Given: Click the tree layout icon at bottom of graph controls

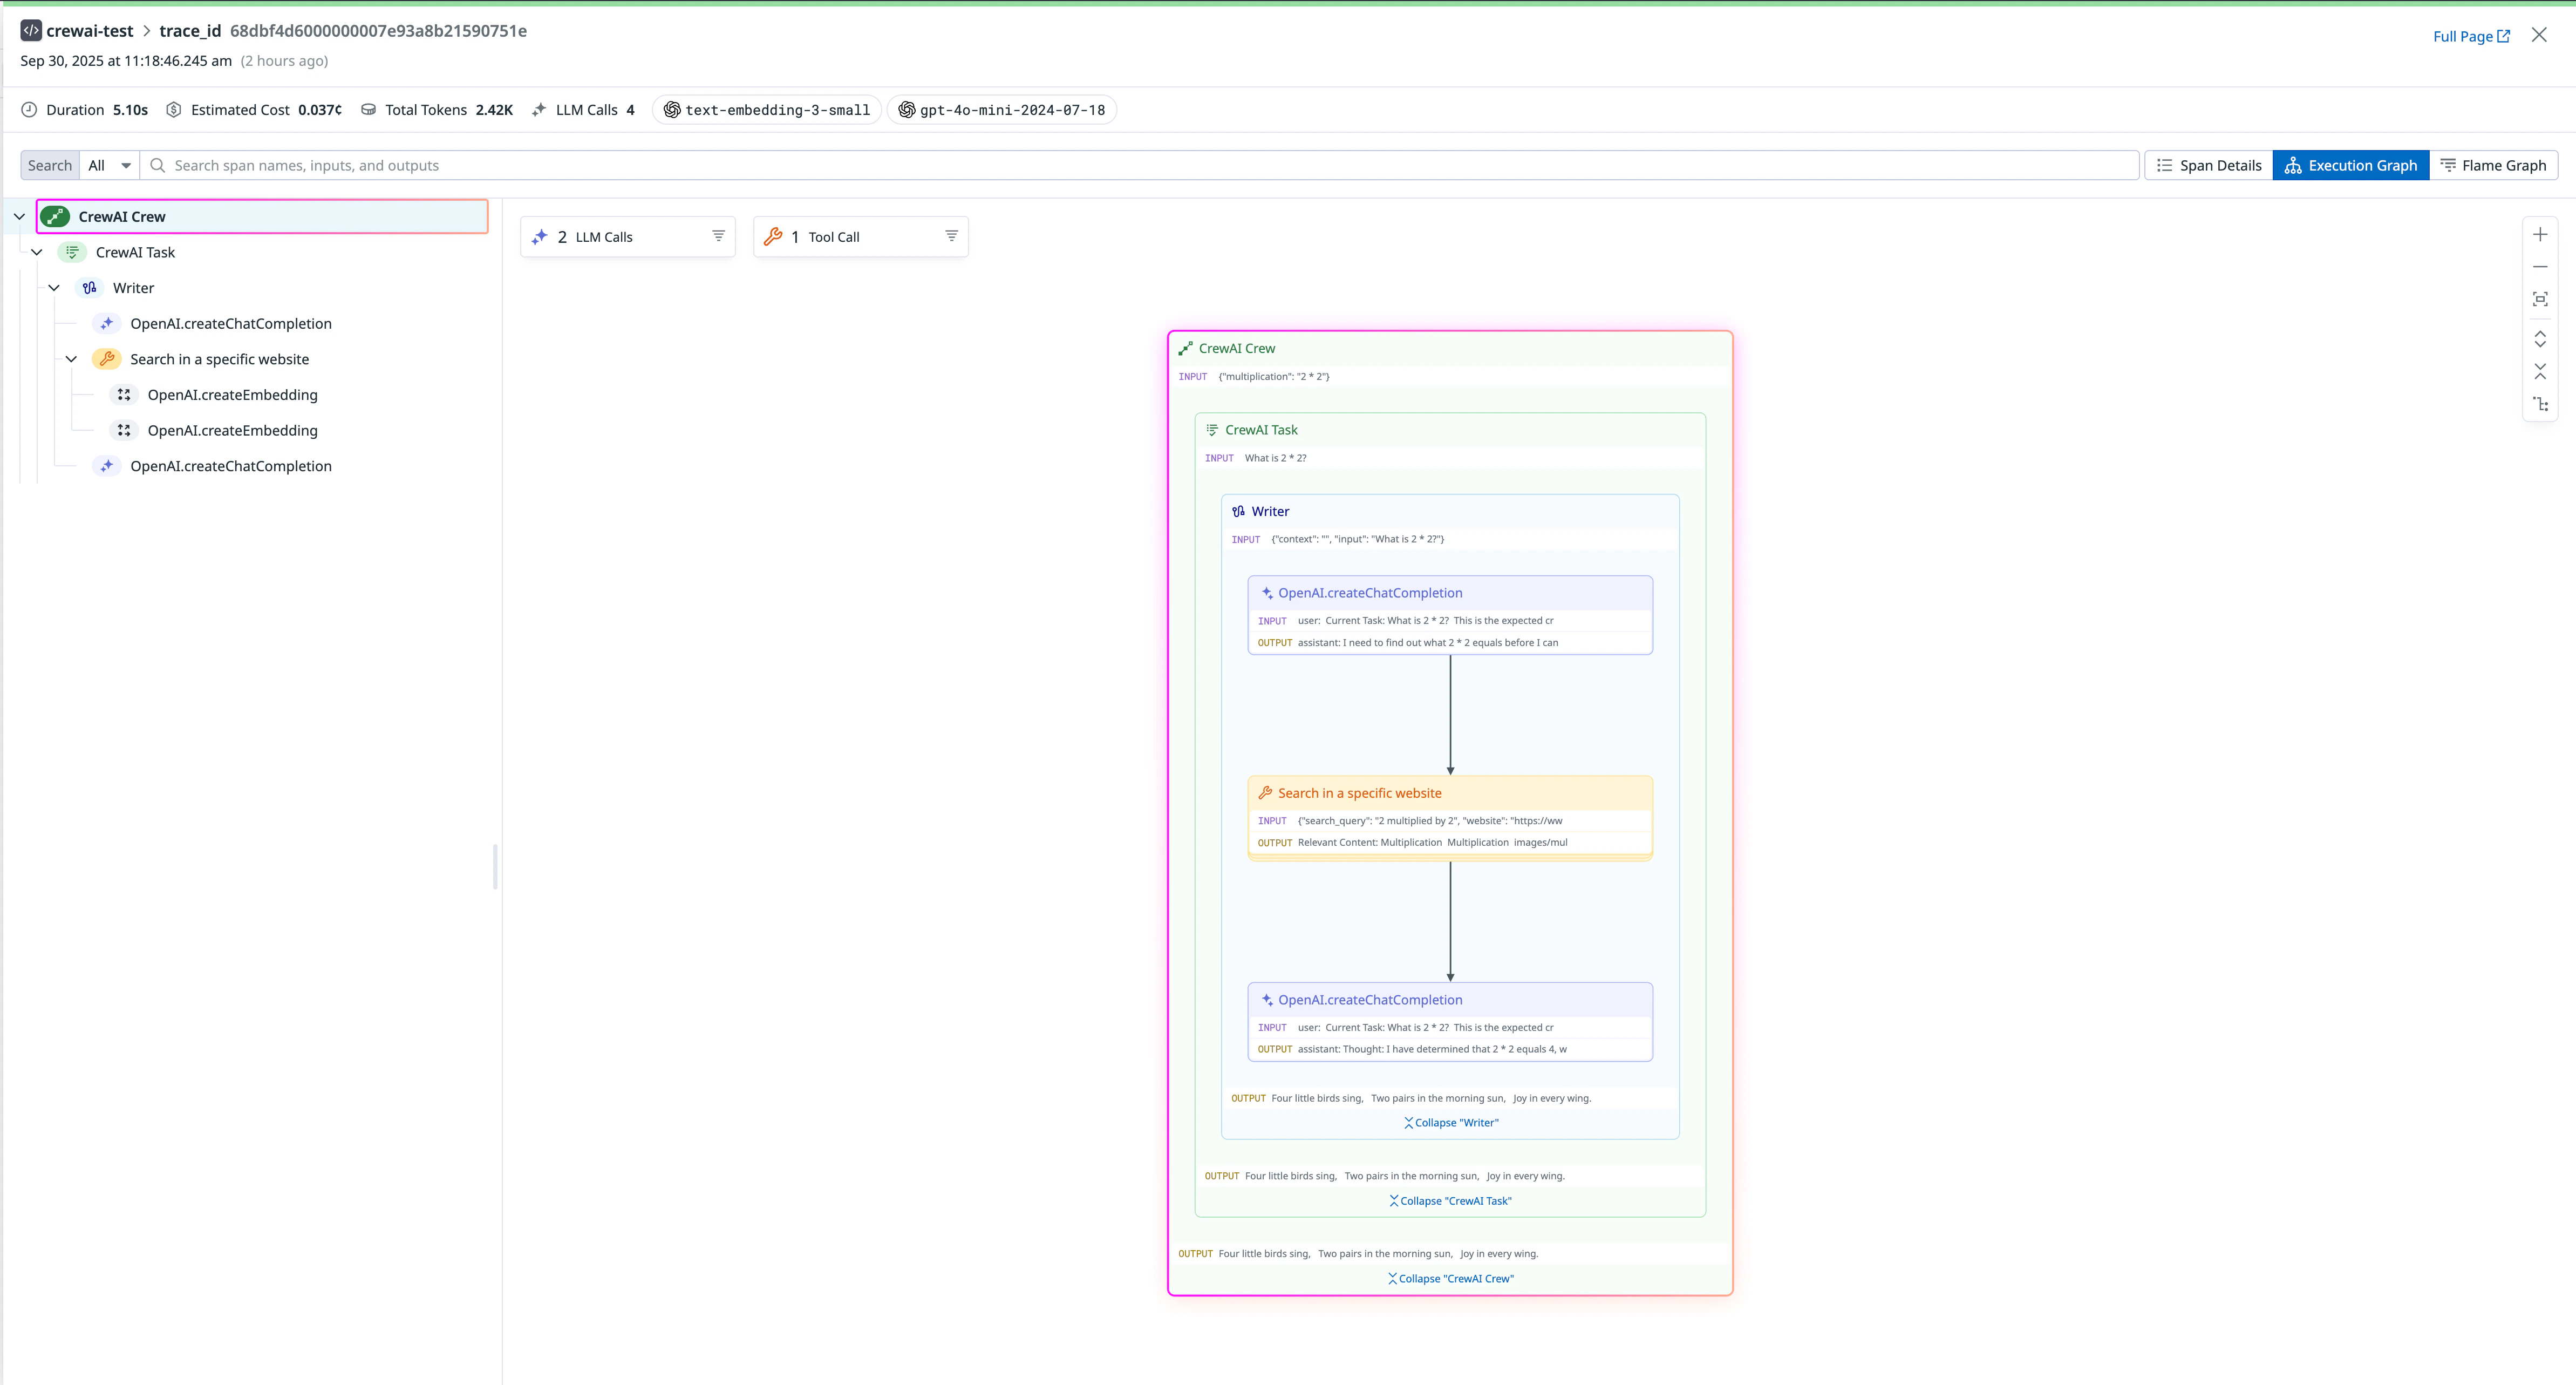Looking at the screenshot, I should coord(2541,404).
